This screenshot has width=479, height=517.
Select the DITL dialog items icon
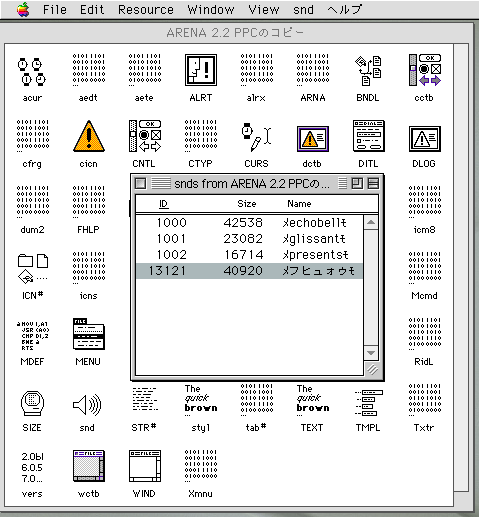click(368, 136)
